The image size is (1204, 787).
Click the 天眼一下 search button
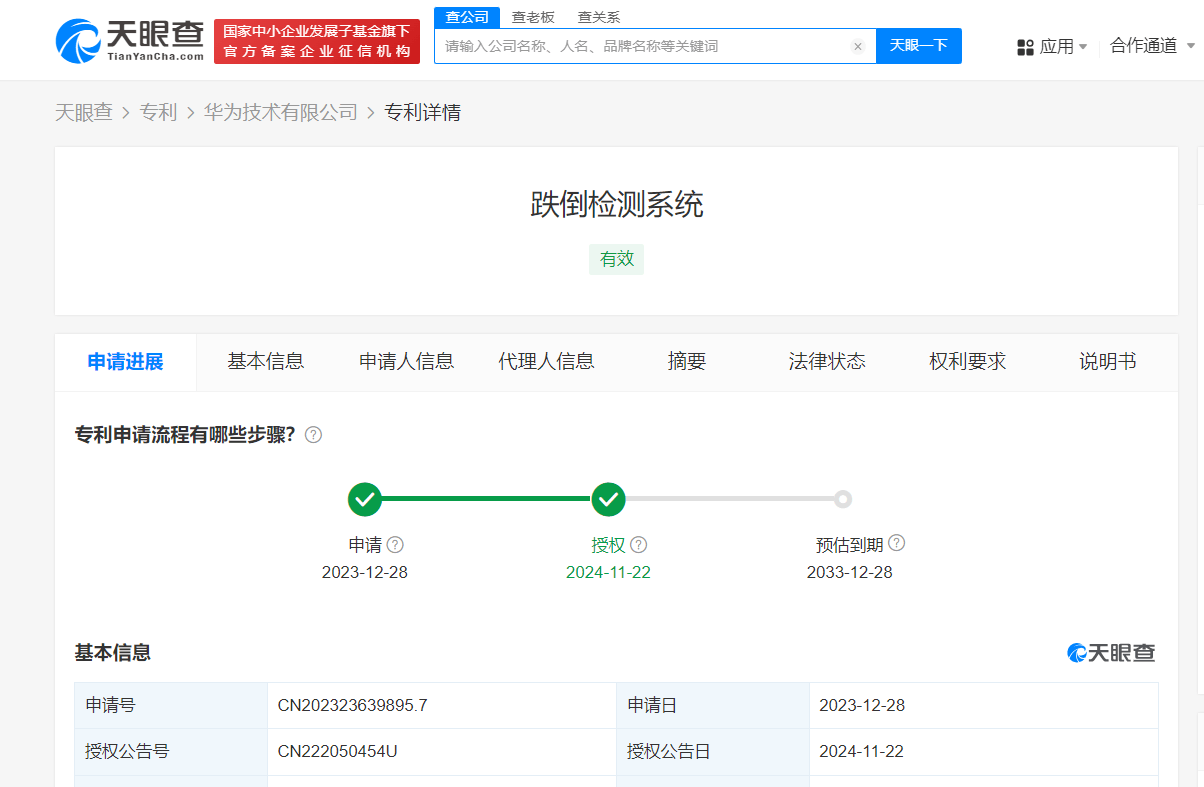pos(919,46)
